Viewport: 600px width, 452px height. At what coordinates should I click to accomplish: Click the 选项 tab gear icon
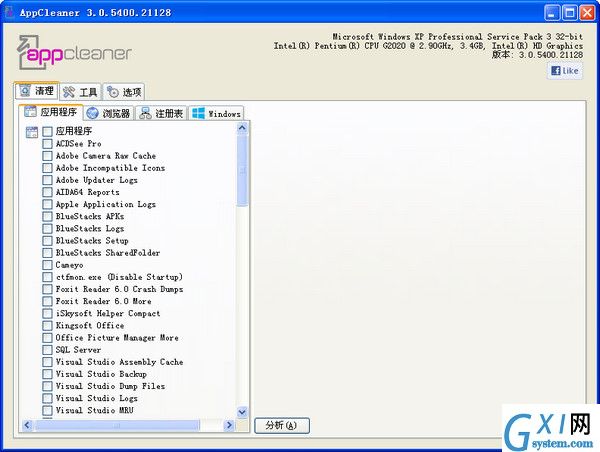coord(113,92)
